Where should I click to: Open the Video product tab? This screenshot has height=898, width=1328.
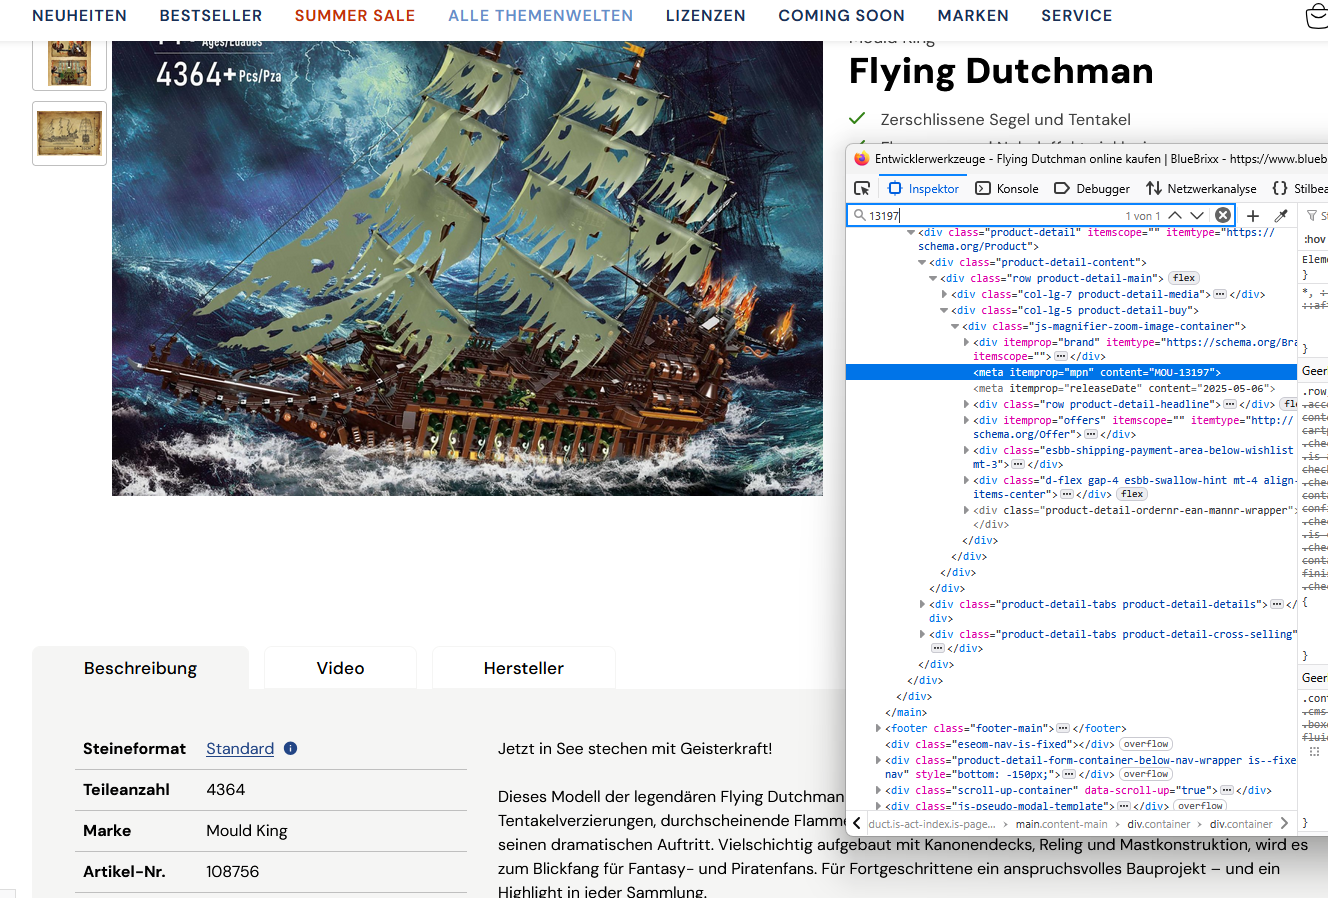[x=340, y=668]
